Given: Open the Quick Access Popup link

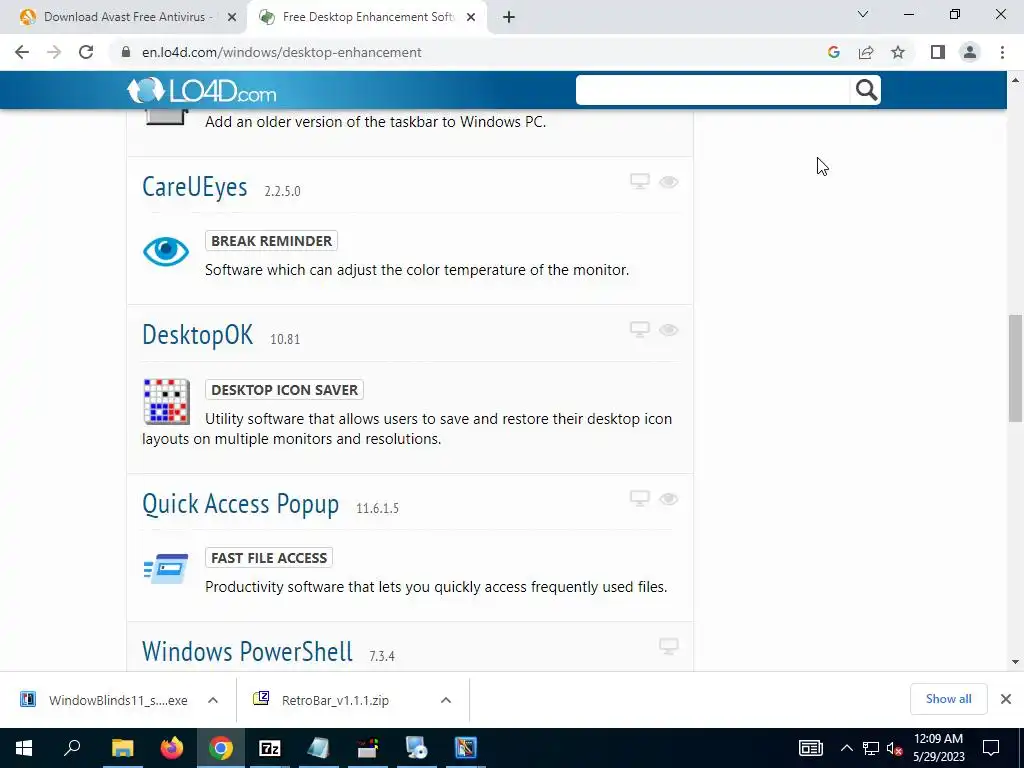Looking at the screenshot, I should point(240,504).
